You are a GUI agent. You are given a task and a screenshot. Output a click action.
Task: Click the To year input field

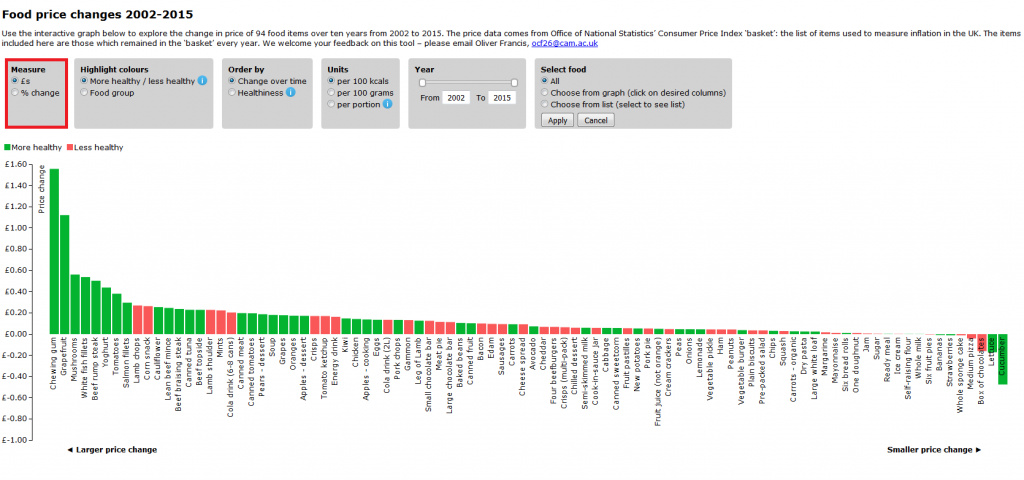(x=501, y=98)
